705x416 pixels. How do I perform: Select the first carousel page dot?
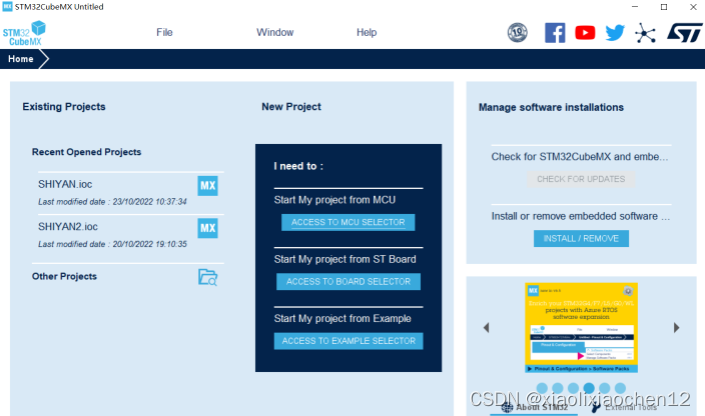[542, 388]
